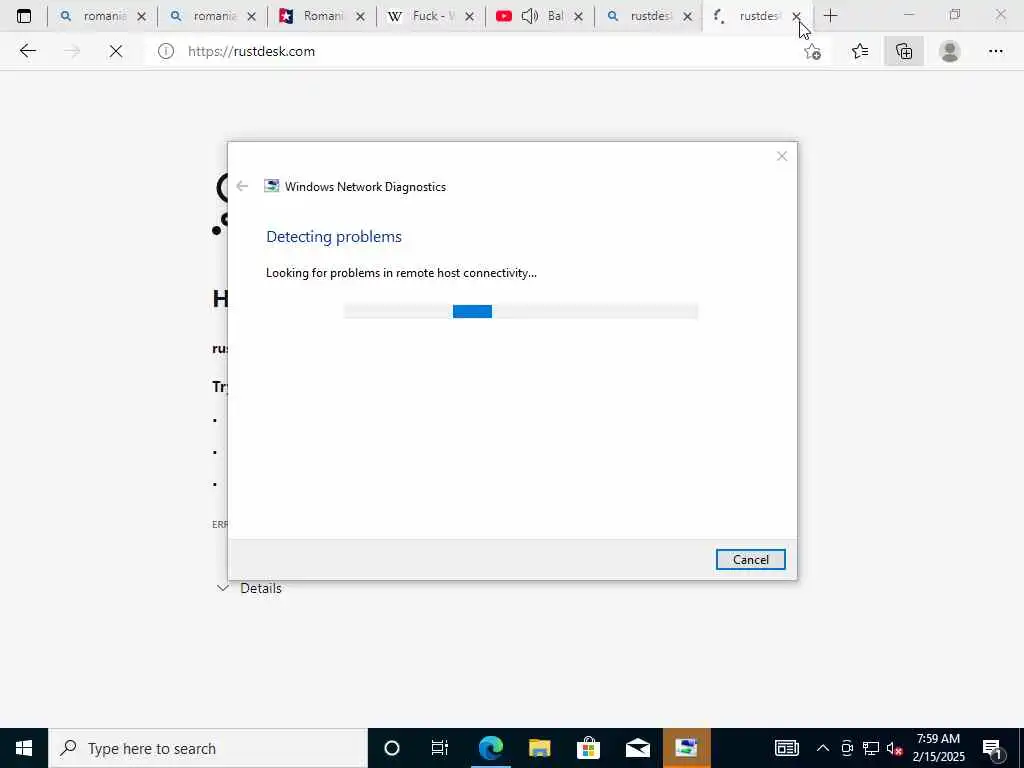Open News and interests widget
Image resolution: width=1024 pixels, height=768 pixels.
click(786, 748)
